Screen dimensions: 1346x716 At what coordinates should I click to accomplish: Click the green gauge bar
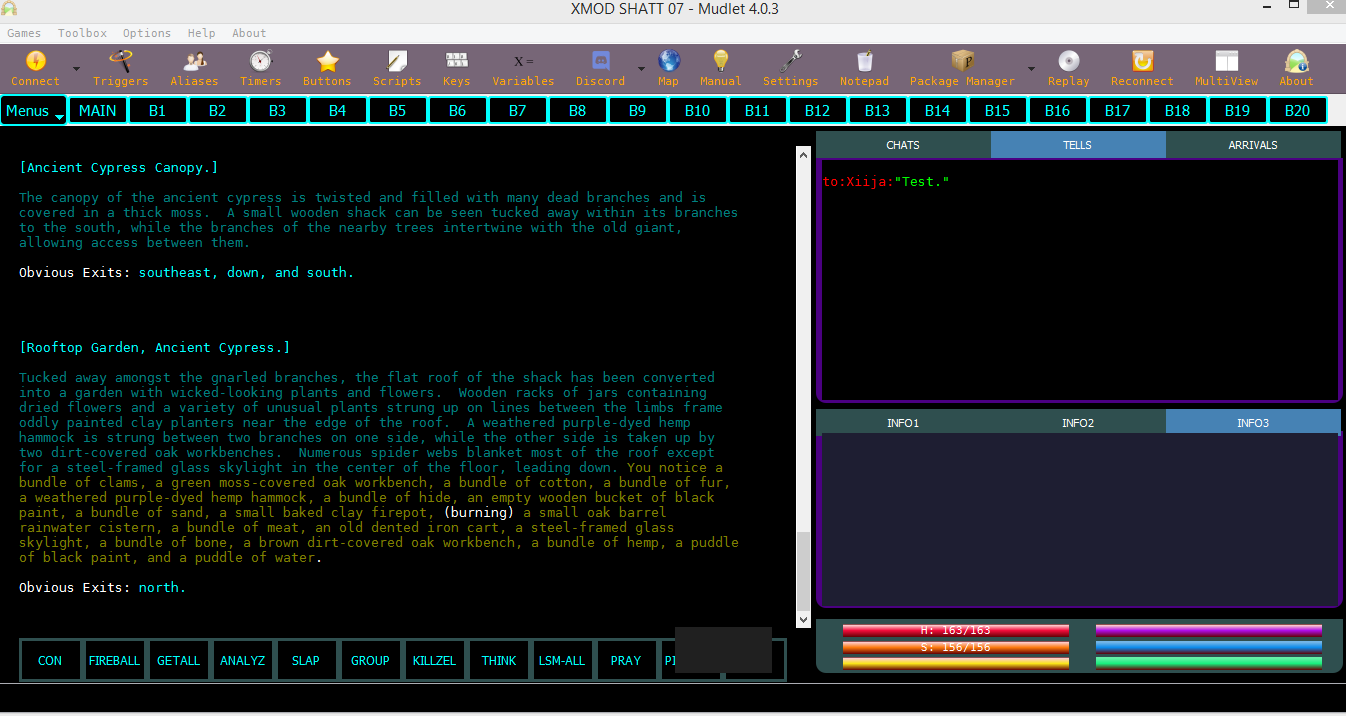tap(1209, 662)
